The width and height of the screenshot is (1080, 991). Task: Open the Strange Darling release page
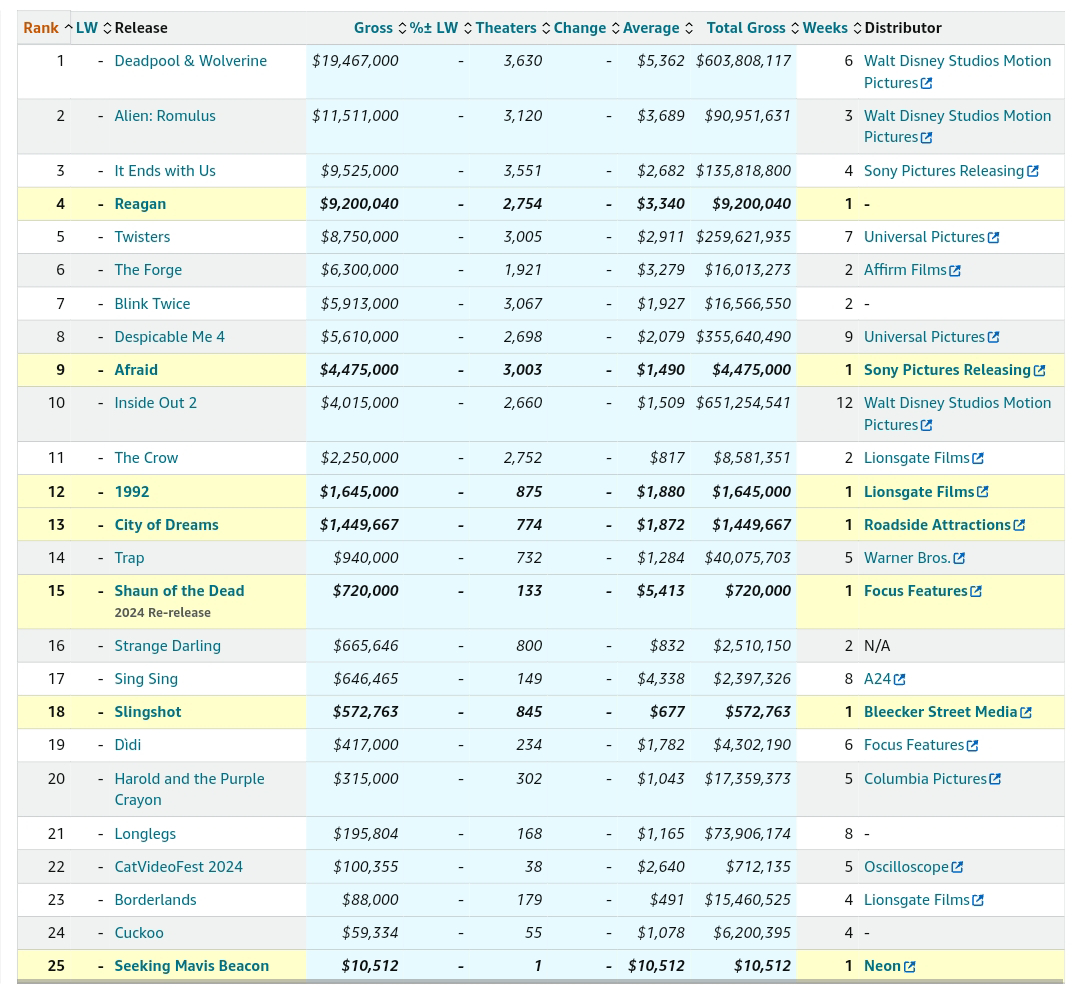click(167, 646)
